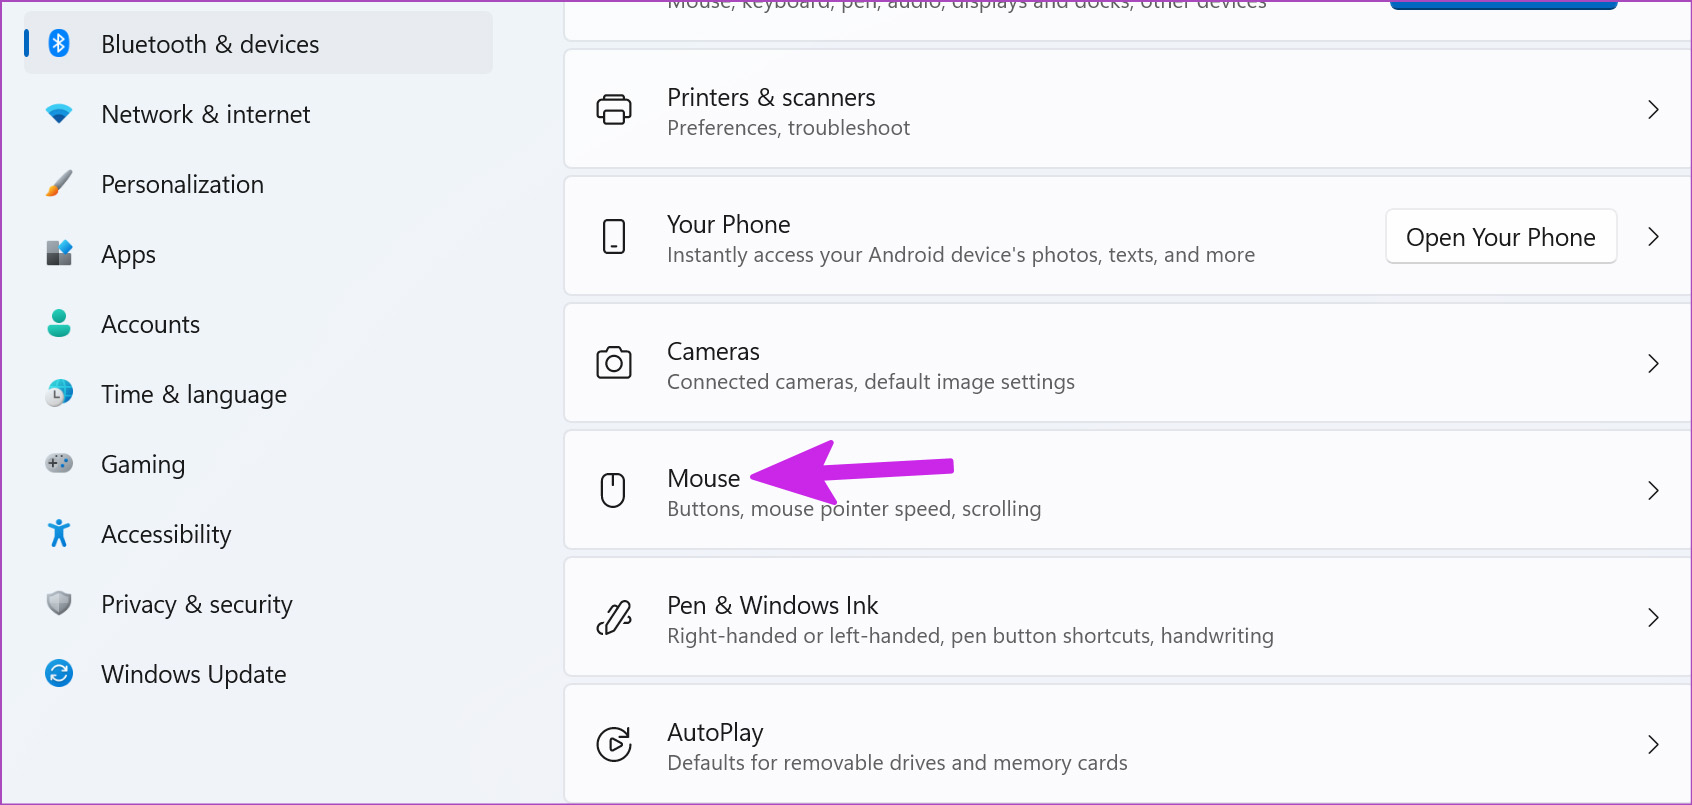Expand the AutoPlay row chevron
This screenshot has height=805, width=1692.
1653,745
